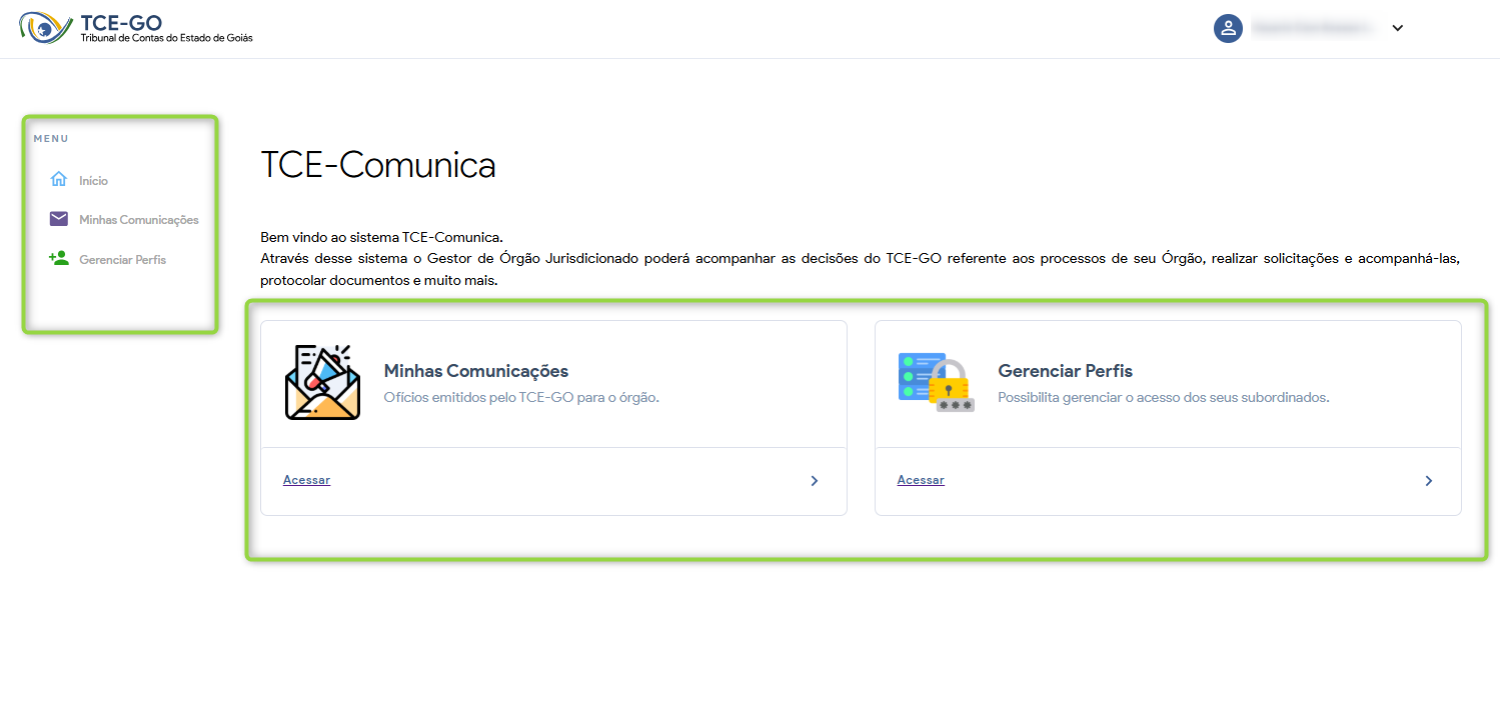The height and width of the screenshot is (713, 1500).
Task: Click 'Ofícios emitidos pelo TCE-GO para o órgão.' text
Action: point(521,397)
